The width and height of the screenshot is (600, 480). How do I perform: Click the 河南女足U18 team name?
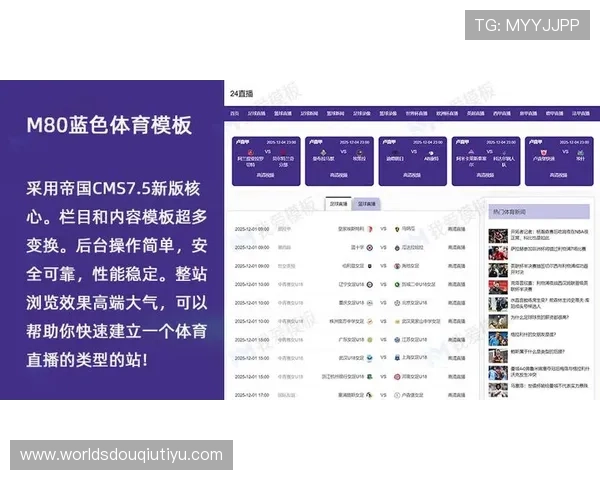click(414, 377)
